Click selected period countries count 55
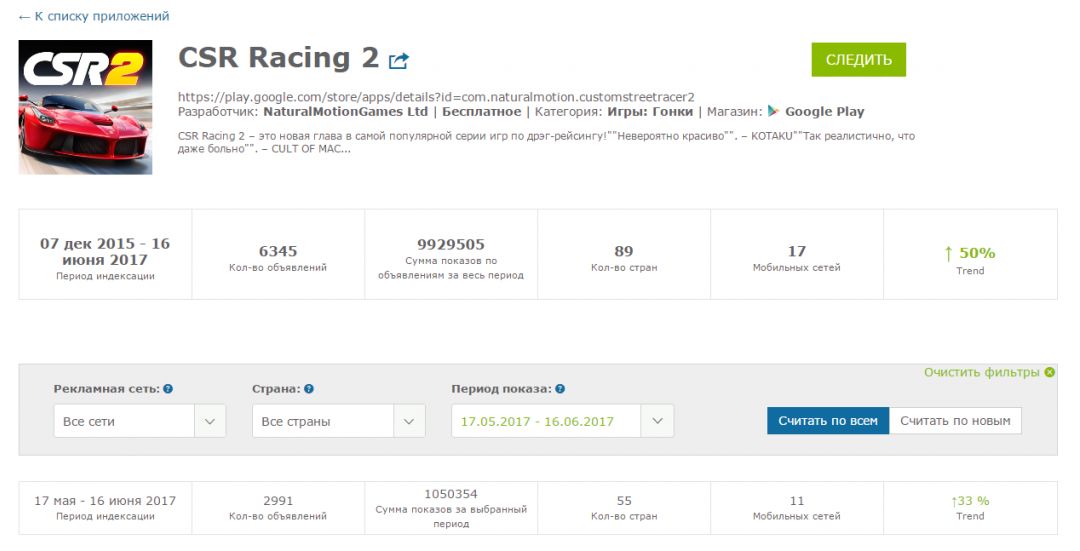Viewport: 1080px width, 551px height. [x=624, y=501]
